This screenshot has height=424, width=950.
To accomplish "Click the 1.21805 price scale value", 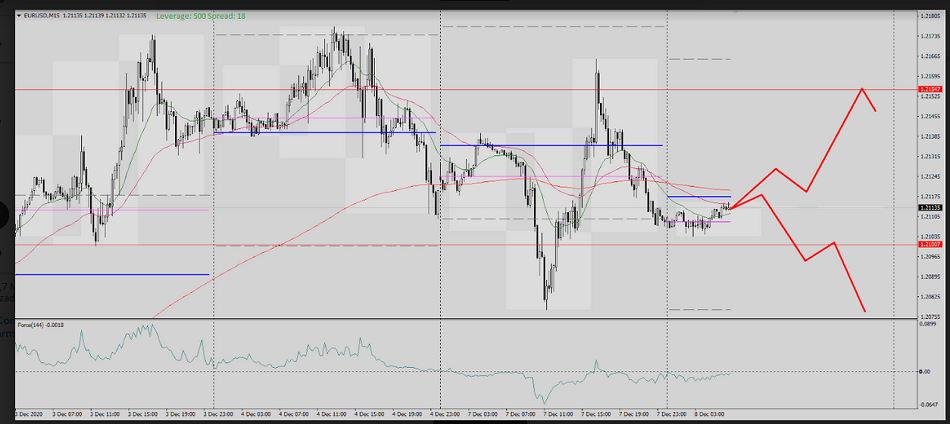I will (930, 15).
